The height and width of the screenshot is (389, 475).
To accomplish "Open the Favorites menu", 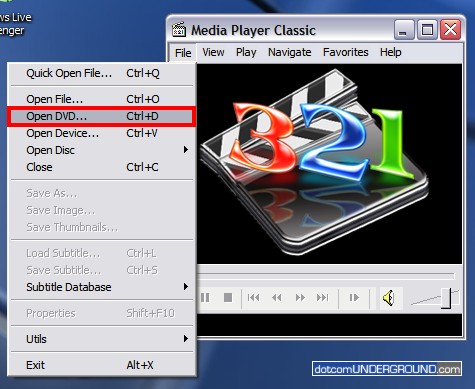I will pyautogui.click(x=346, y=52).
